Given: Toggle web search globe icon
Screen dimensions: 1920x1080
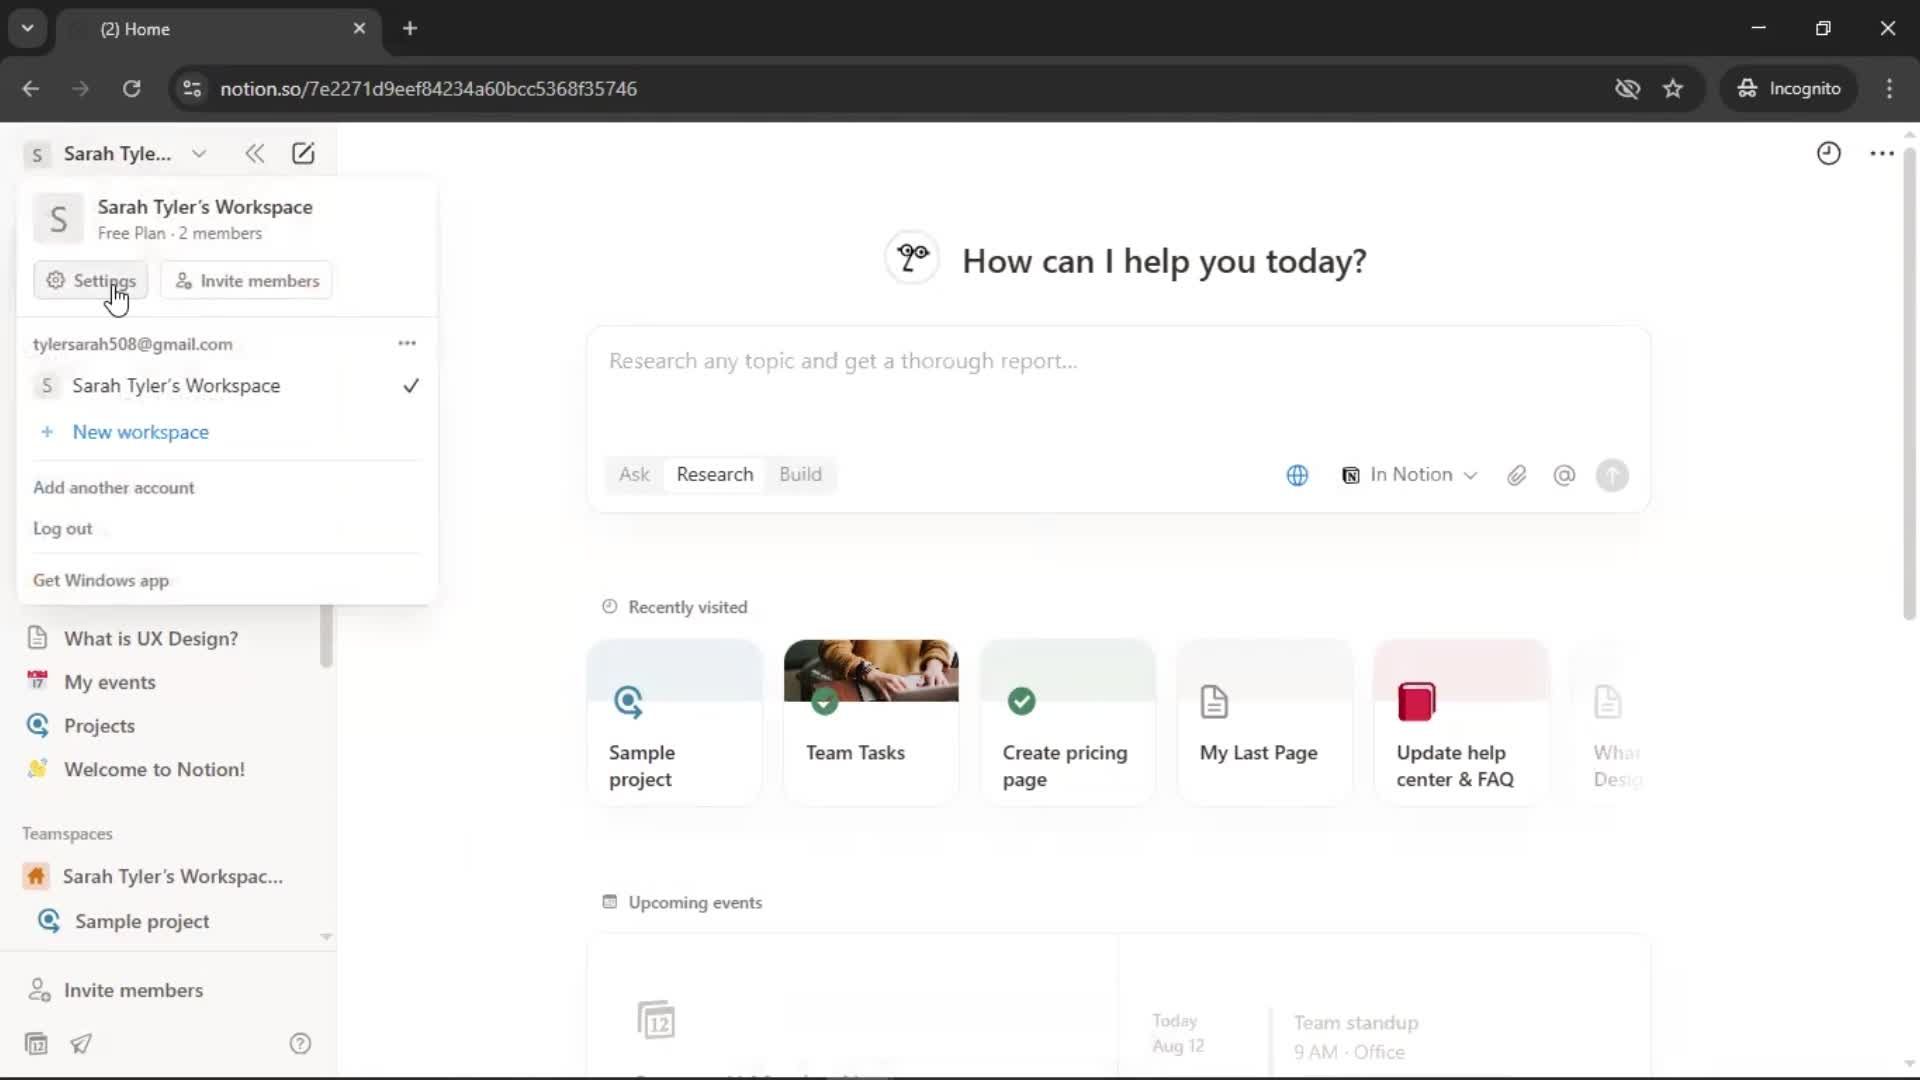Looking at the screenshot, I should coord(1297,475).
